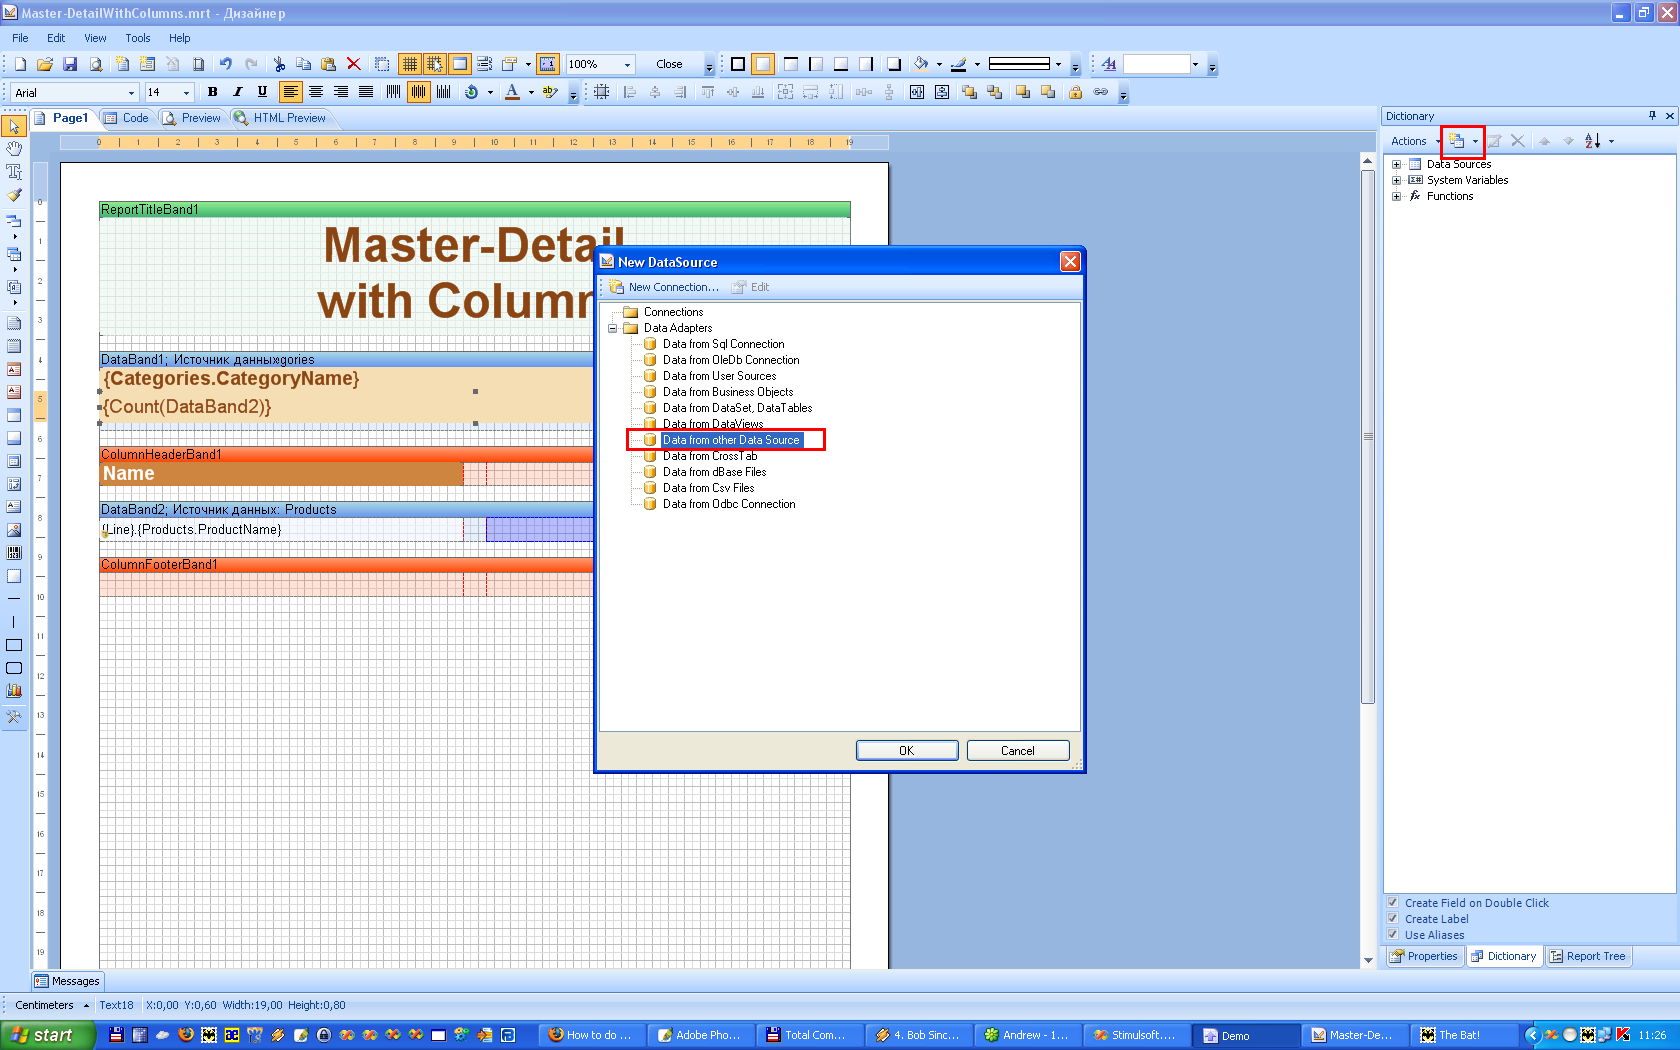Screen dimensions: 1680x1050
Task: Collapse the Data Adapters tree node
Action: pyautogui.click(x=613, y=328)
